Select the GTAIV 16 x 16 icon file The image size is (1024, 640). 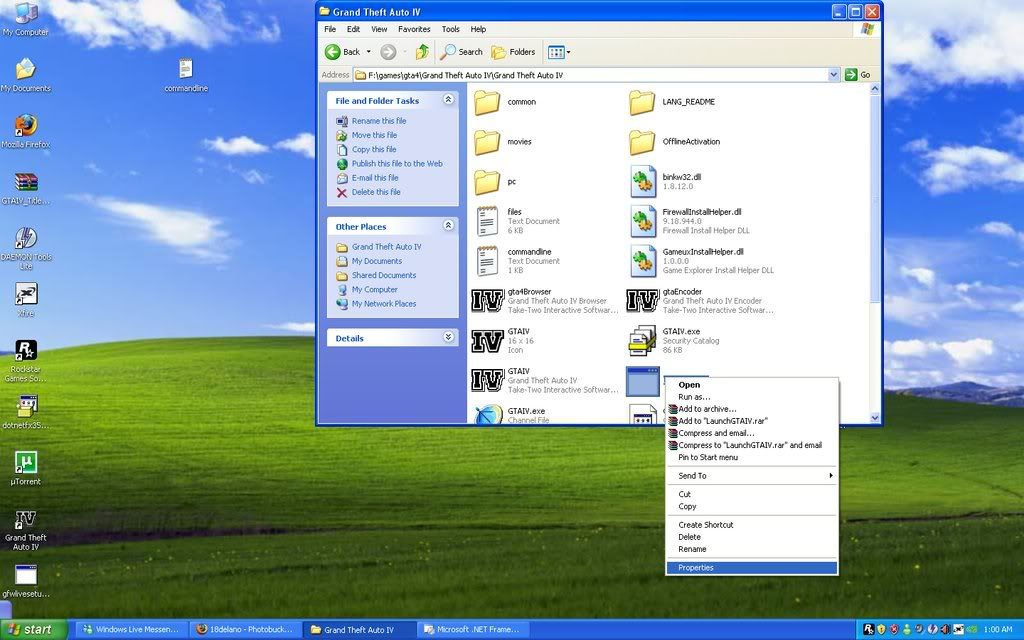503,341
